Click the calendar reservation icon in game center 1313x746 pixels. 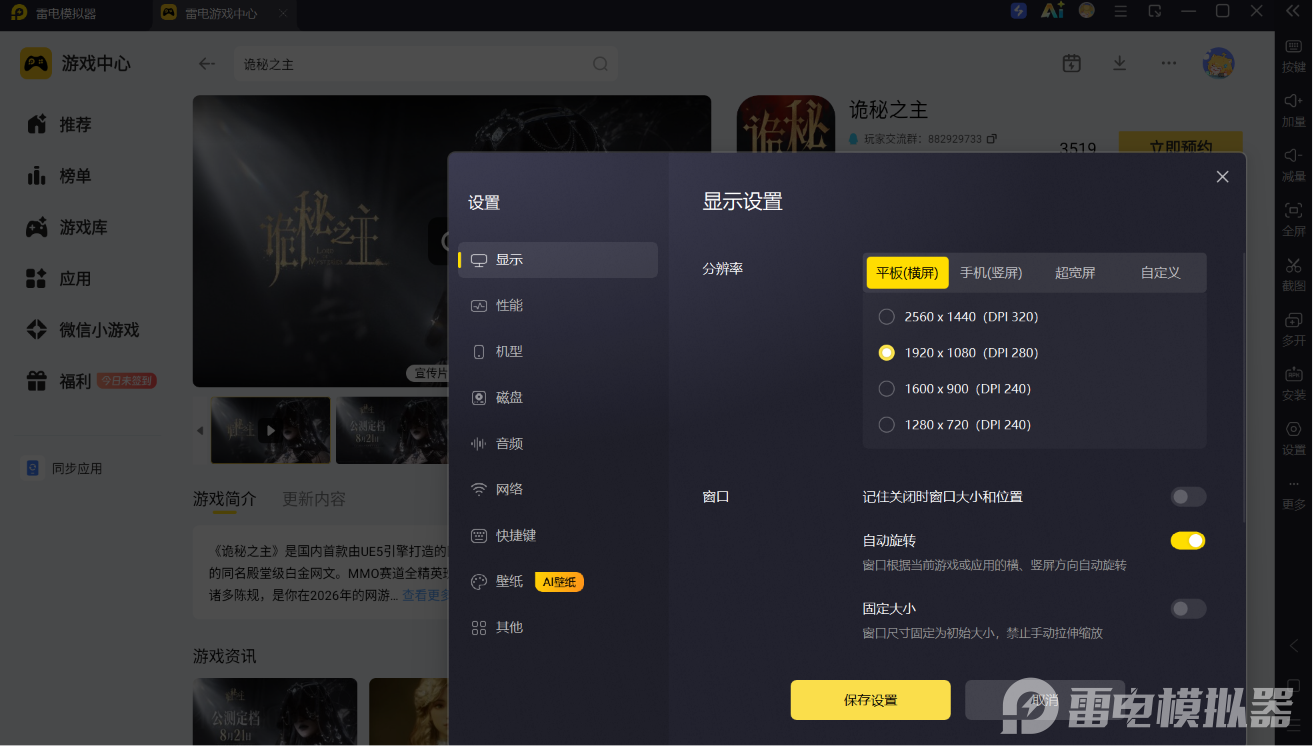1071,63
